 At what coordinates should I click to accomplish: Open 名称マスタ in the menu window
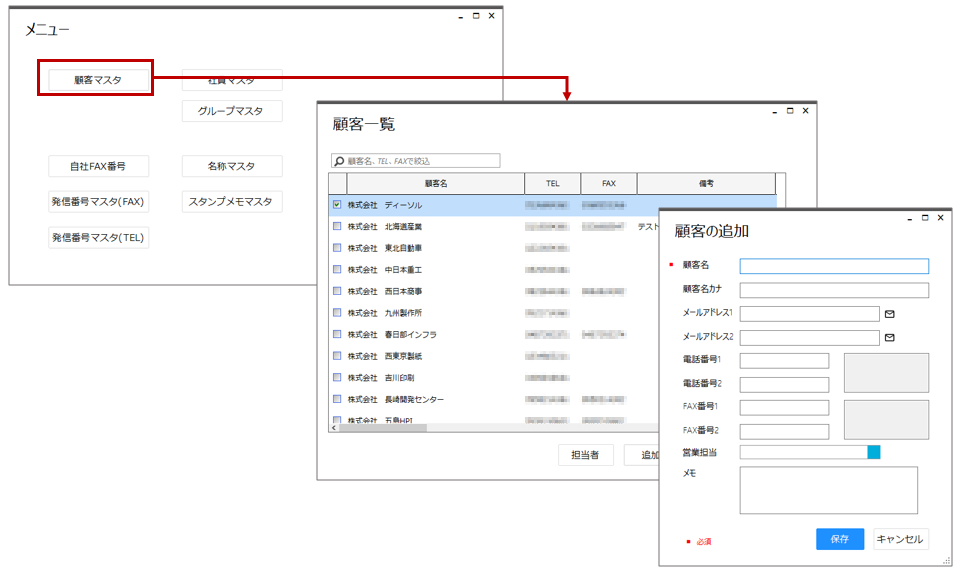click(231, 166)
